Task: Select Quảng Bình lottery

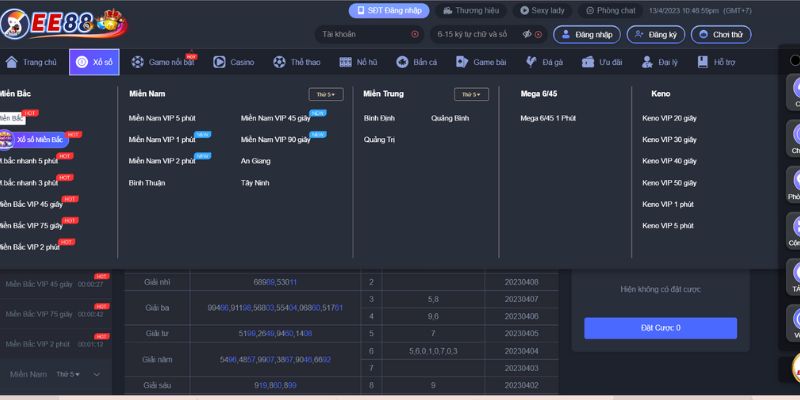Action: coord(450,118)
